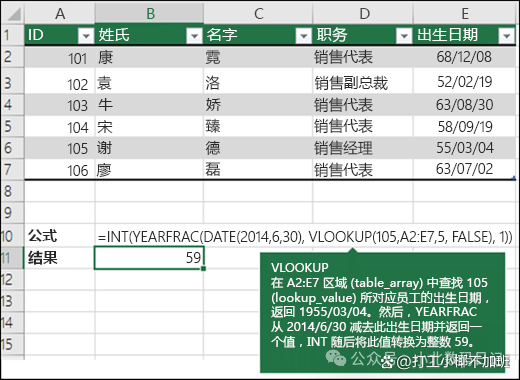
Task: Click cell with ID 102
Action: point(60,81)
